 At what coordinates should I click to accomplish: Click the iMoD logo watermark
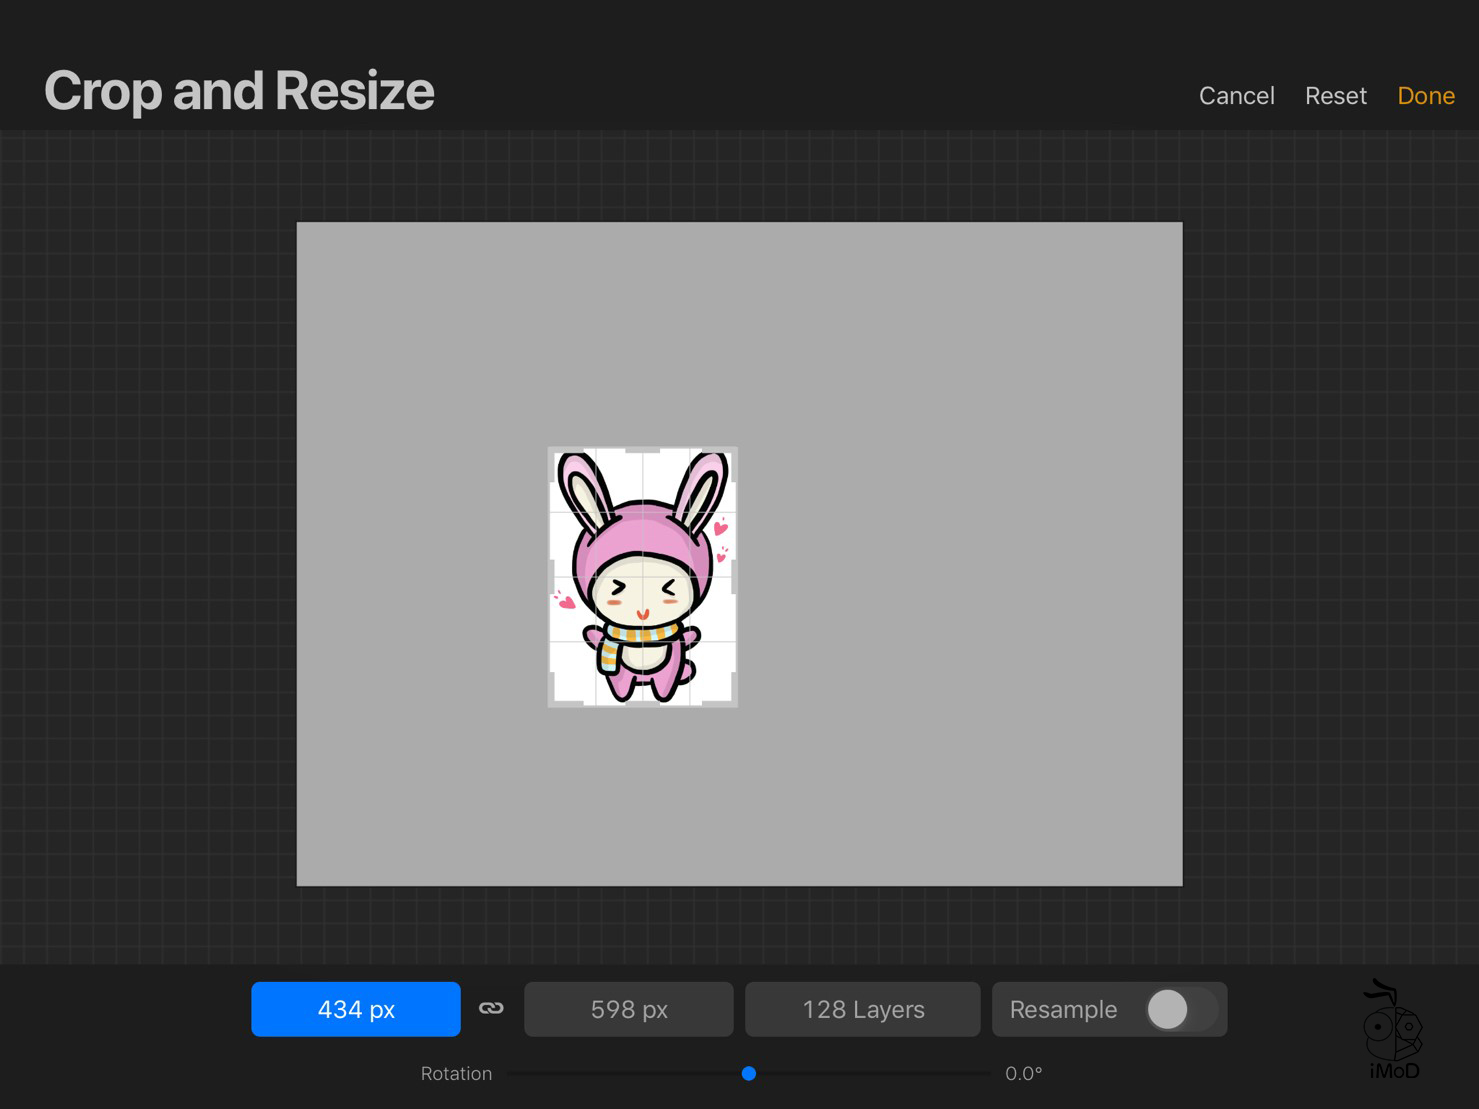coord(1393,1029)
